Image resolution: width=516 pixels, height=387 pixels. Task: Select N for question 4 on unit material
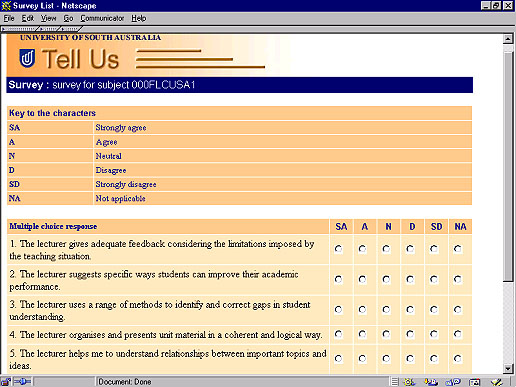coord(386,334)
